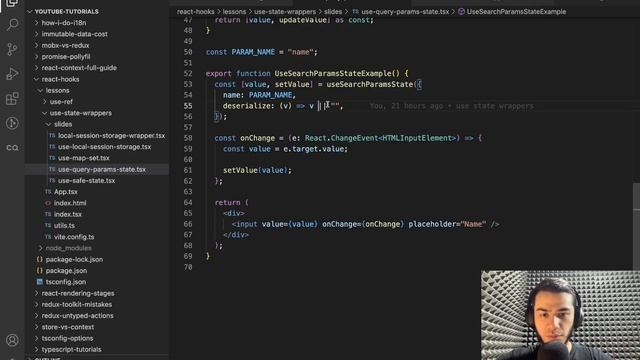Image resolution: width=640 pixels, height=360 pixels.
Task: Open use-local-session-storage.tsx file
Action: (104, 147)
